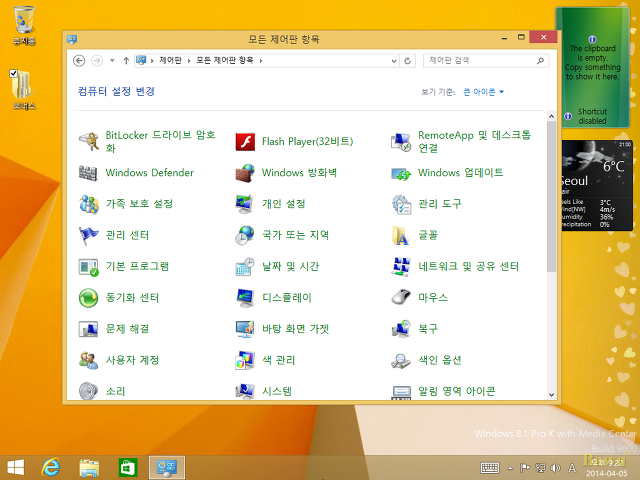The width and height of the screenshot is (640, 480).
Task: Open the 색인 옵션 icon
Action: coord(401,361)
